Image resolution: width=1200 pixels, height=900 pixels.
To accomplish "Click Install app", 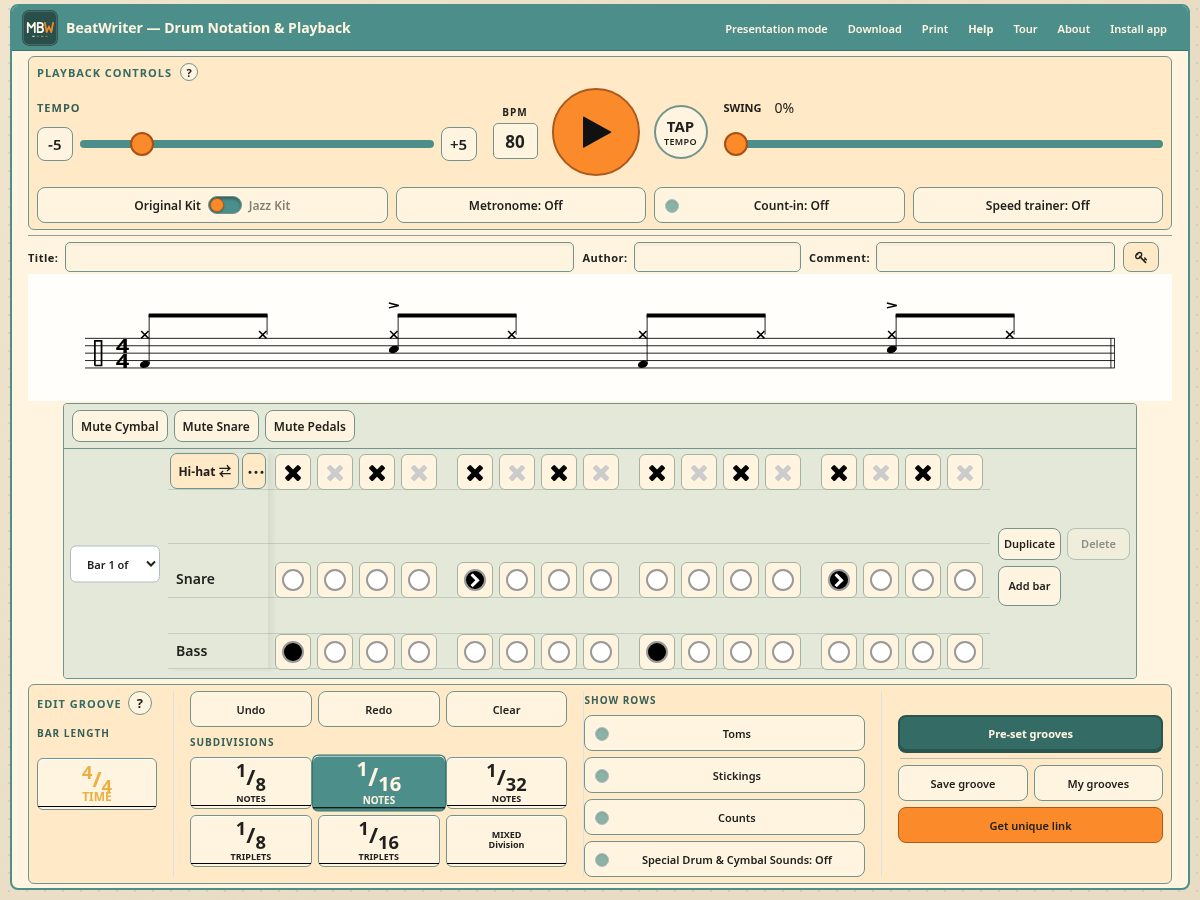I will click(x=1138, y=29).
